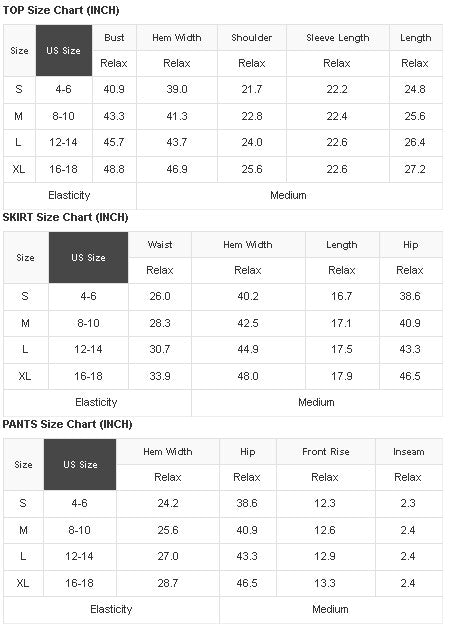451x632 pixels.
Task: Click TOP bust value 40.9 for size S
Action: tap(114, 89)
